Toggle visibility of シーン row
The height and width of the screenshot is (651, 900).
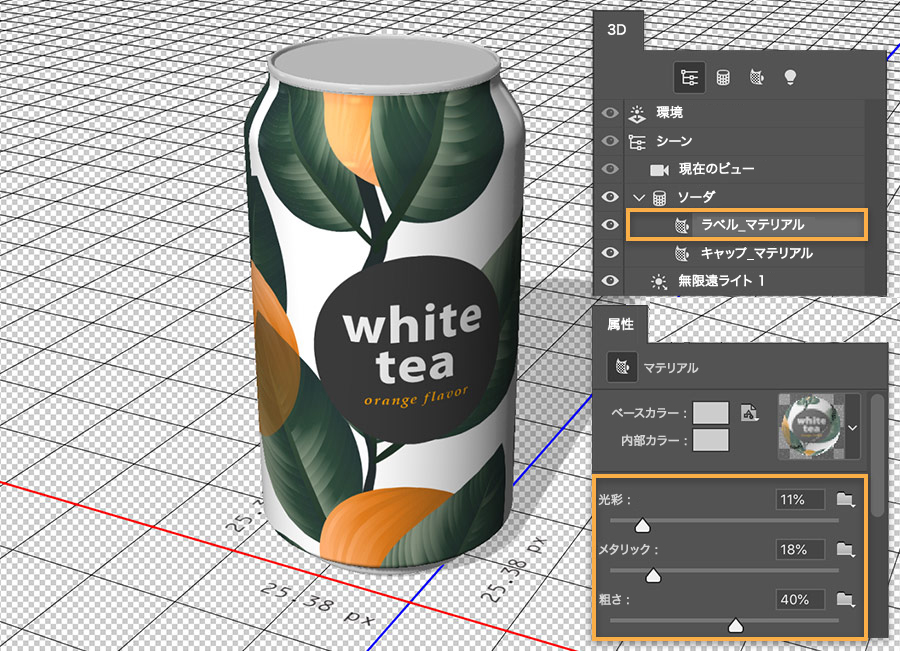coord(610,141)
